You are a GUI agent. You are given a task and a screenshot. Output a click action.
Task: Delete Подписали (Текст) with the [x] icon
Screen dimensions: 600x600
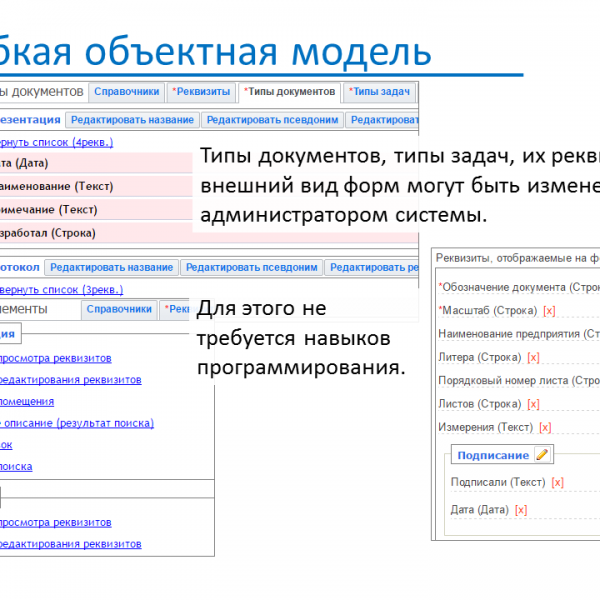click(557, 482)
